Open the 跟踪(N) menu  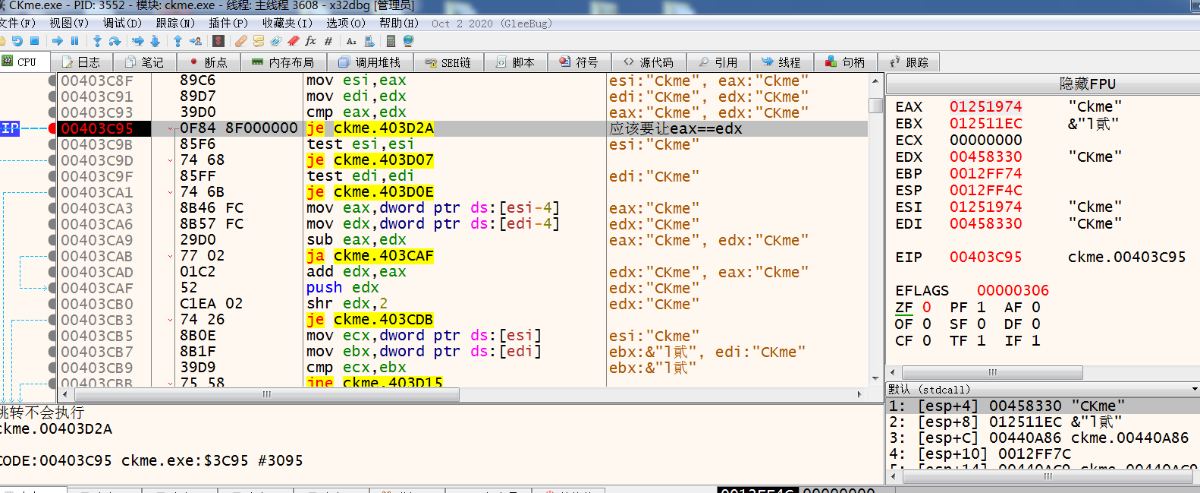(175, 22)
